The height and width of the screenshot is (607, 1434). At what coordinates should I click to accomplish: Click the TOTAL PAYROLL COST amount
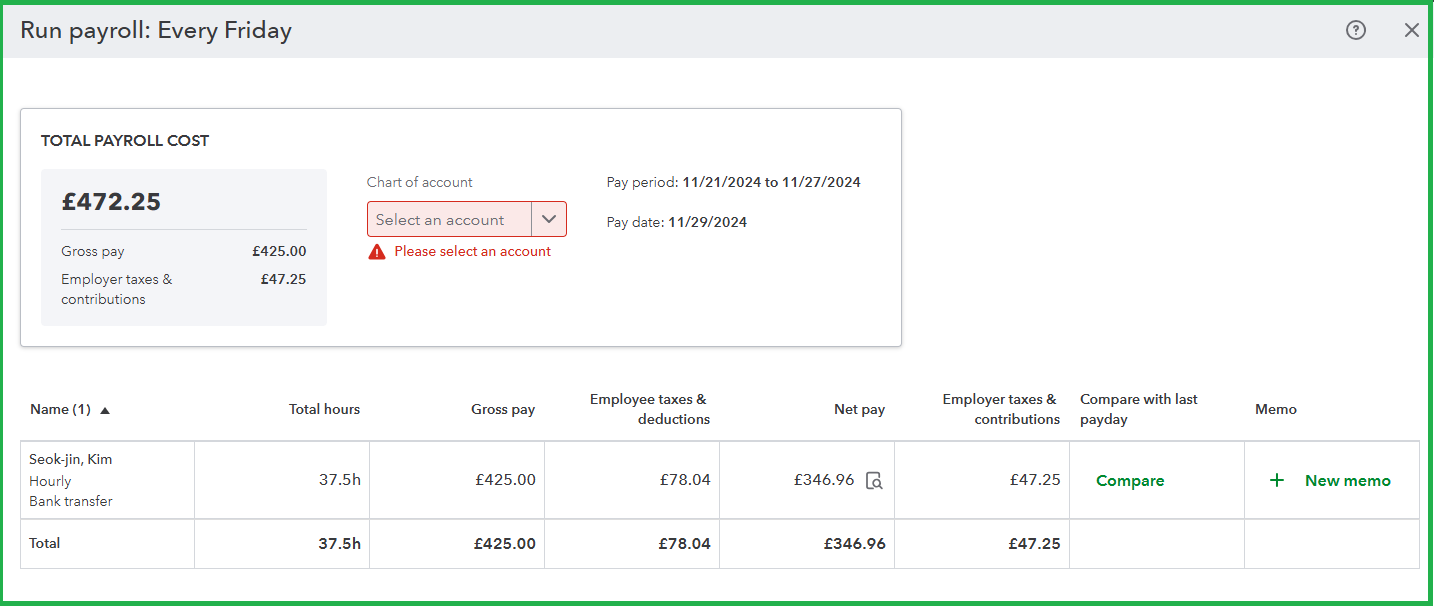(111, 201)
